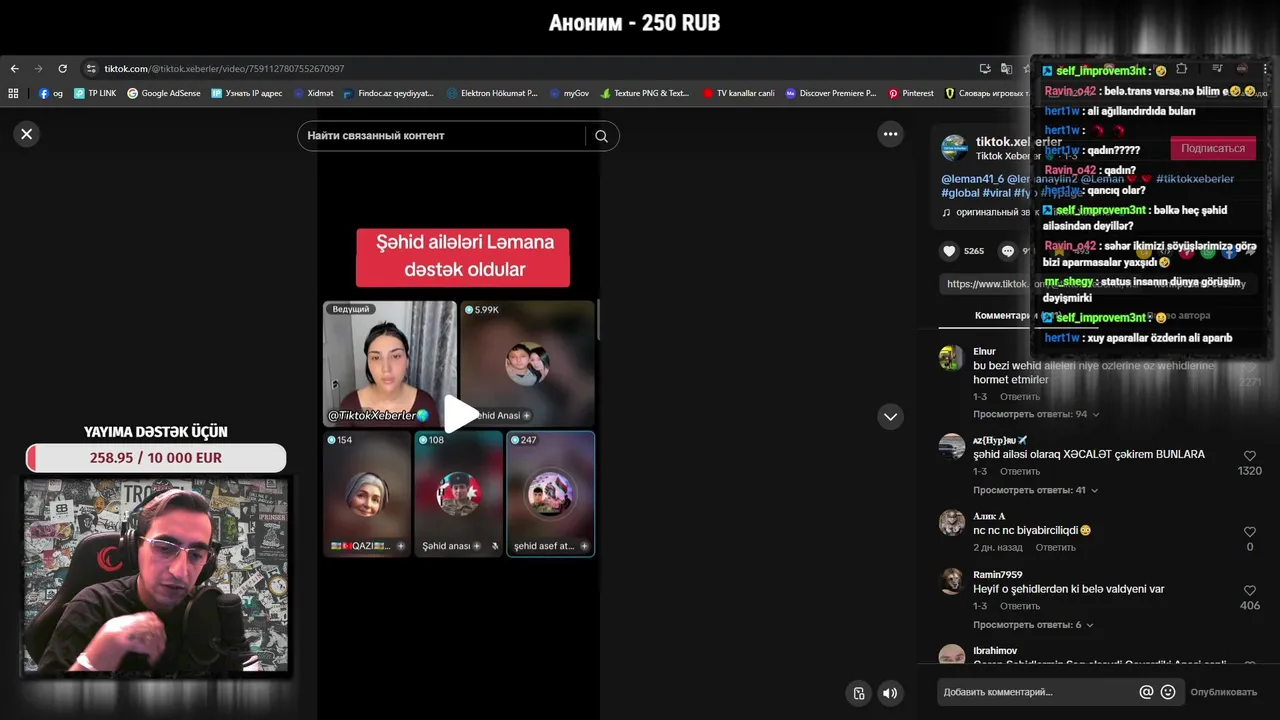Toggle the auto-scroll icon beside volume
This screenshot has width=1280, height=720.
858,693
